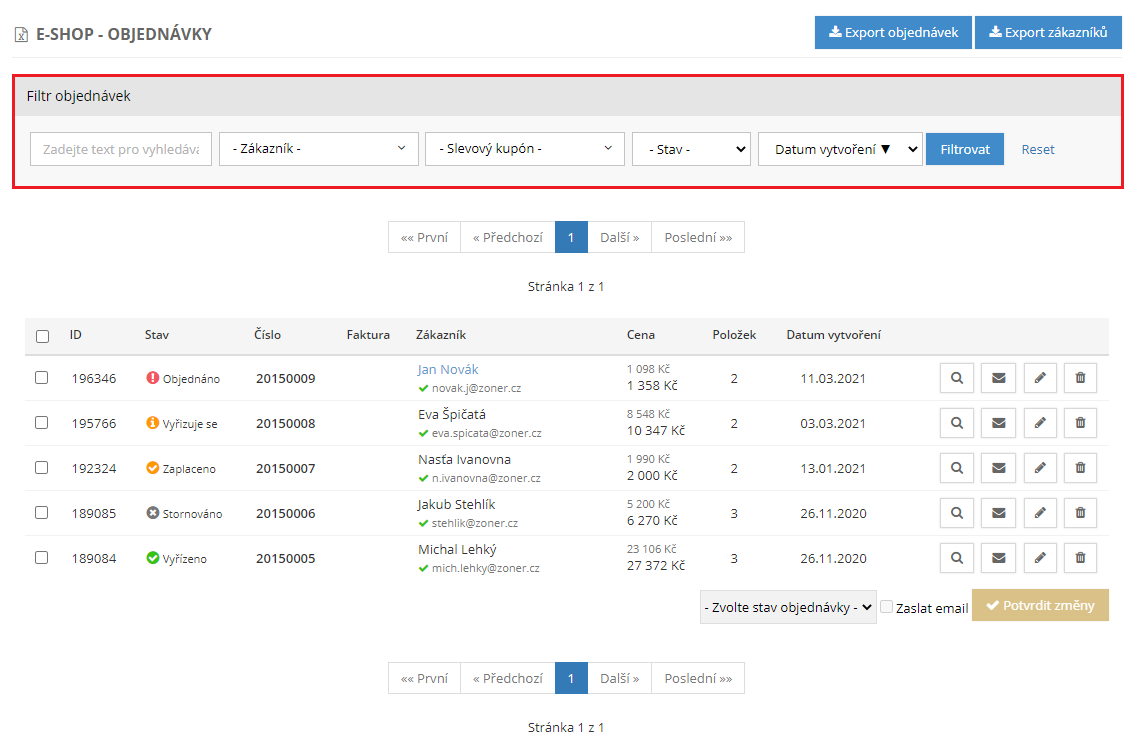Delete order 189085 using trash icon
Screen dimensions: 1135x743
pos(1080,513)
